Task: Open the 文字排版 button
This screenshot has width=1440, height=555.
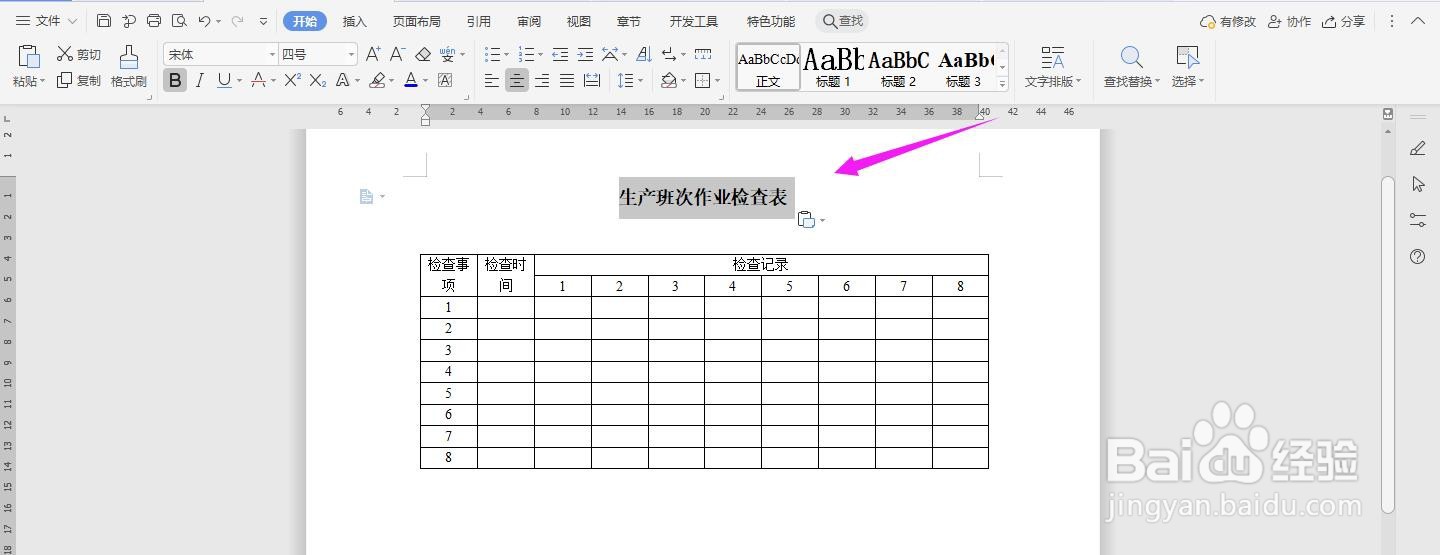Action: [1052, 67]
